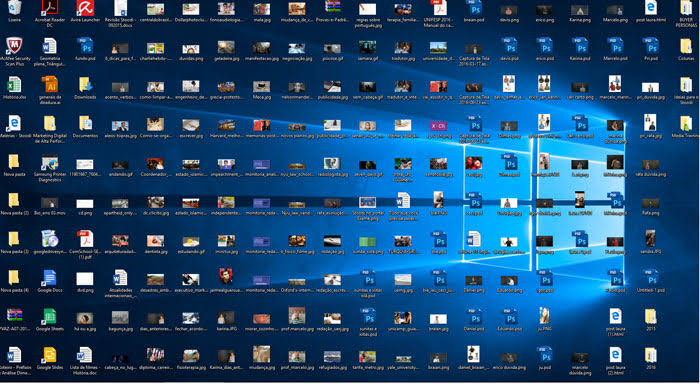Select the estudando.gif thumbnail
Image resolution: width=700 pixels, height=384 pixels.
[x=191, y=243]
